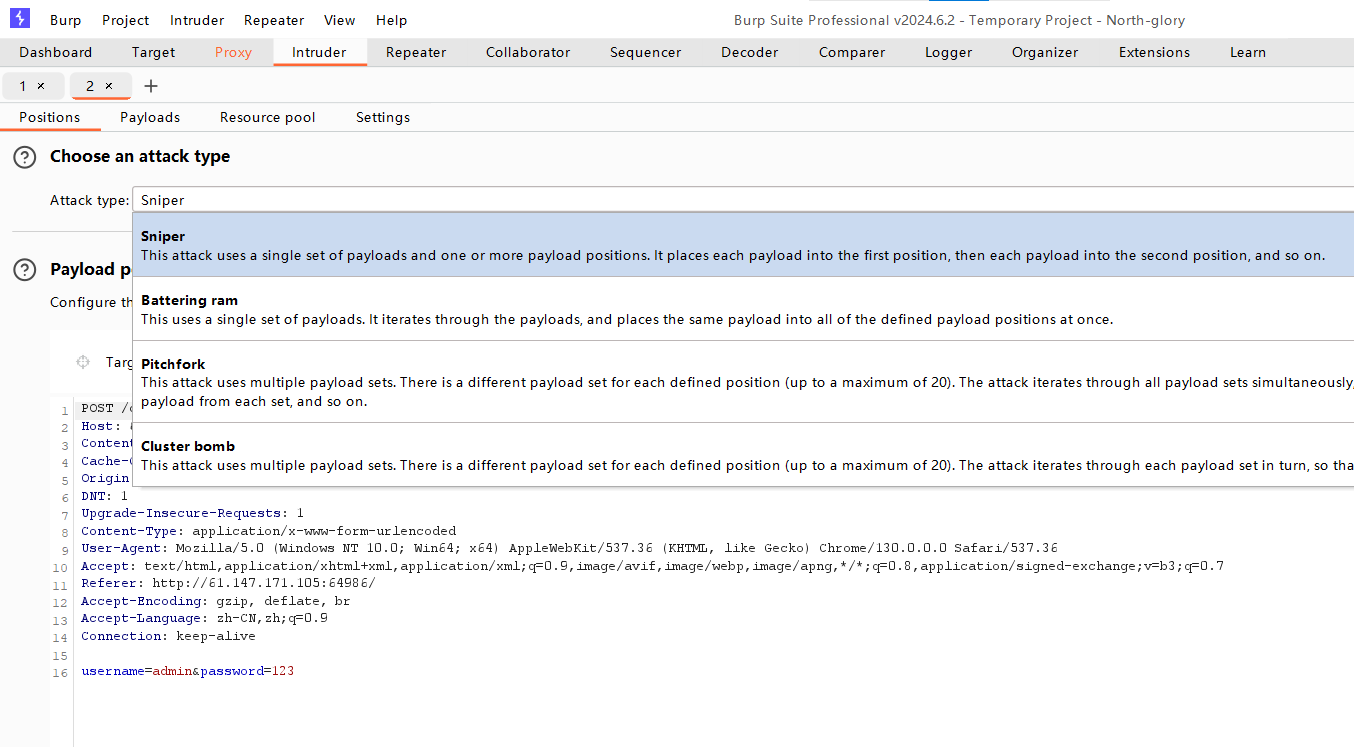The height and width of the screenshot is (747, 1354).
Task: Switch to the Target tab
Action: (x=153, y=53)
